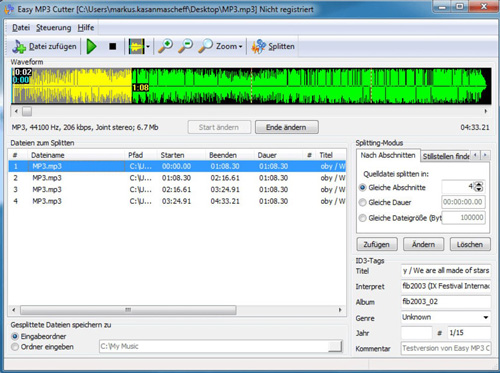This screenshot has height=373, width=500.
Task: Switch to Stillstellen finden tab
Action: click(x=446, y=156)
